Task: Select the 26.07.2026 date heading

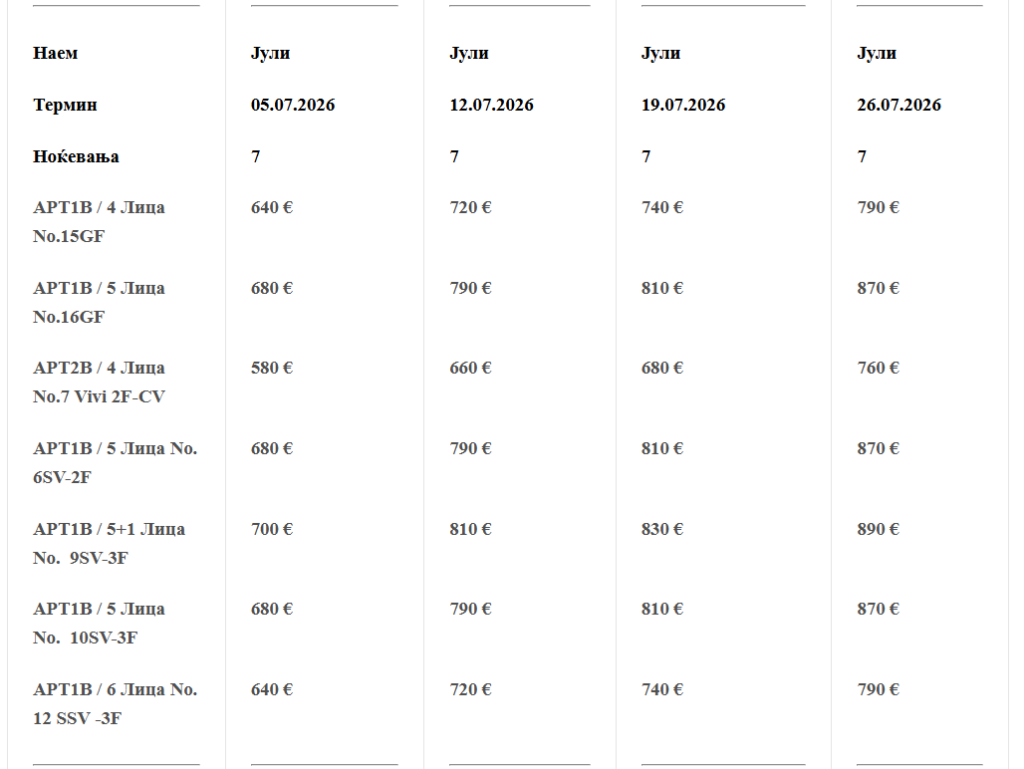Action: click(899, 105)
